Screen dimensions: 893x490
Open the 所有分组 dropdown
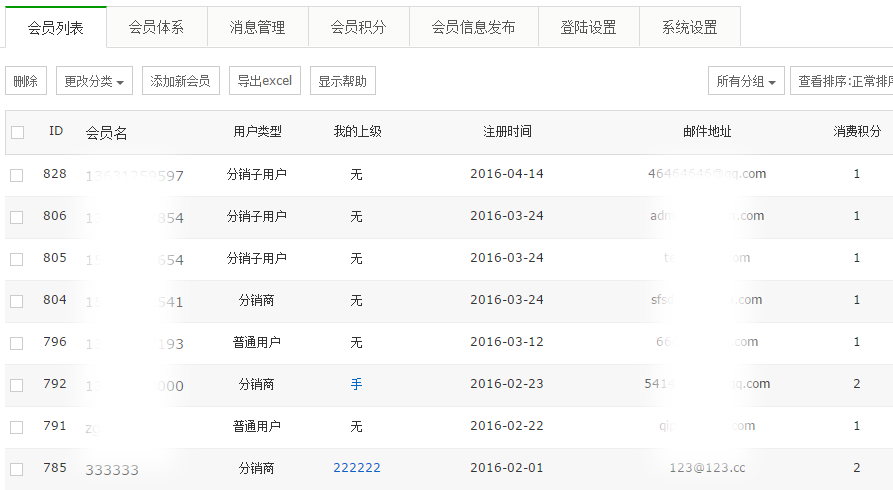(746, 81)
